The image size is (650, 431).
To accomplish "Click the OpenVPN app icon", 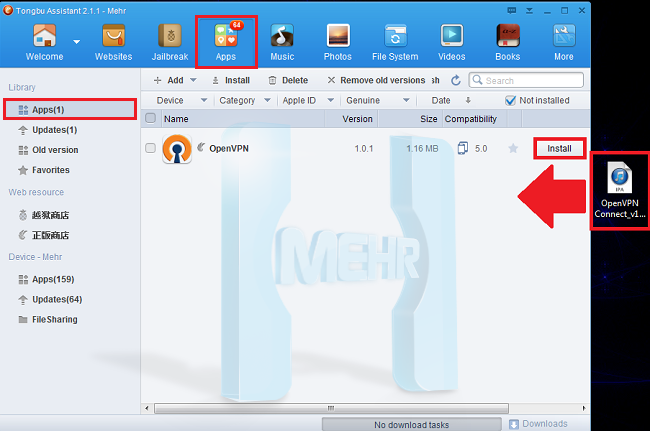I will pyautogui.click(x=177, y=149).
